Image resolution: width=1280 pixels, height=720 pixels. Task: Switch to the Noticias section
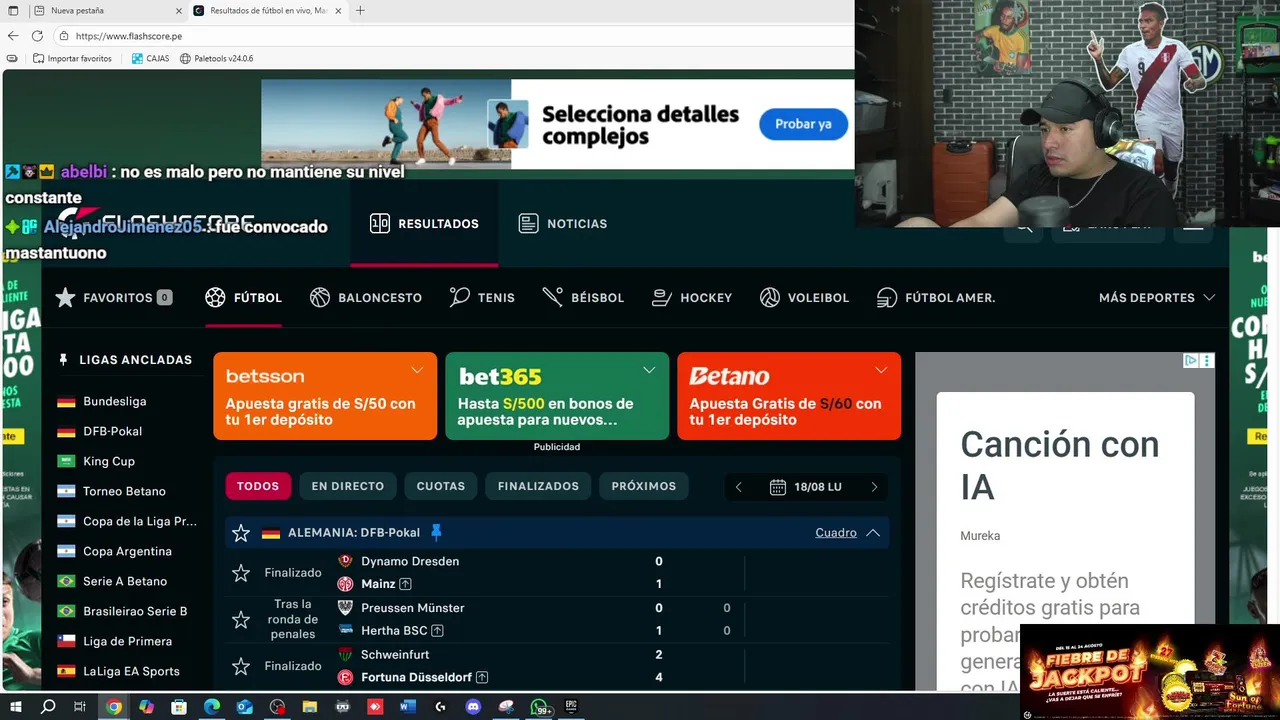(563, 223)
